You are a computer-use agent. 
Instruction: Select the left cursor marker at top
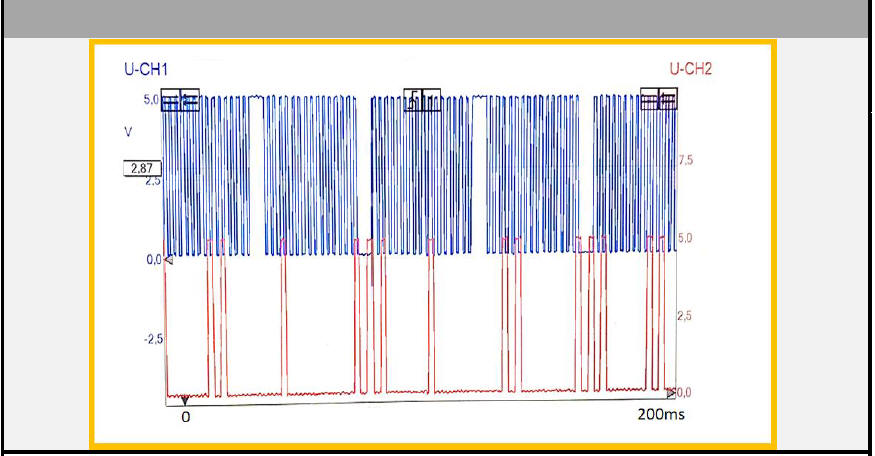181,98
